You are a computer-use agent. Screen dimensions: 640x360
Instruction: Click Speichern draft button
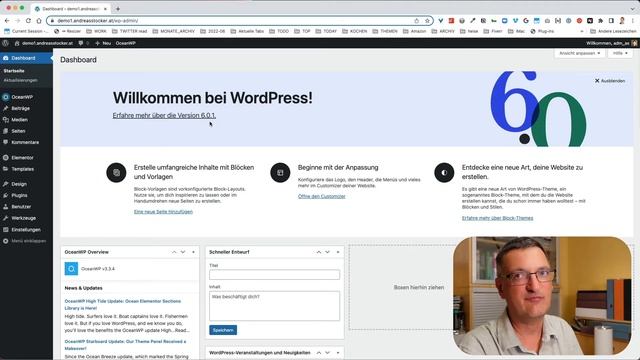tap(223, 330)
